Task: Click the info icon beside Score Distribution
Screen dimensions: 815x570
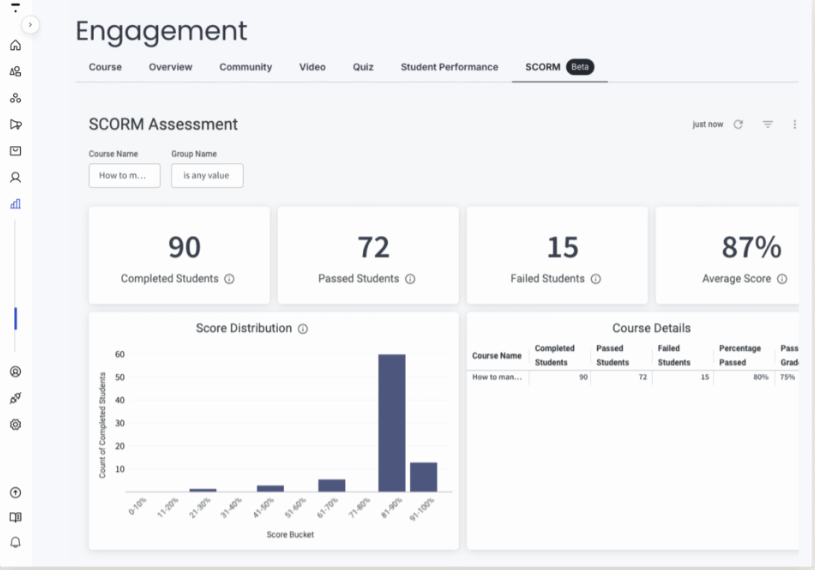Action: 303,329
